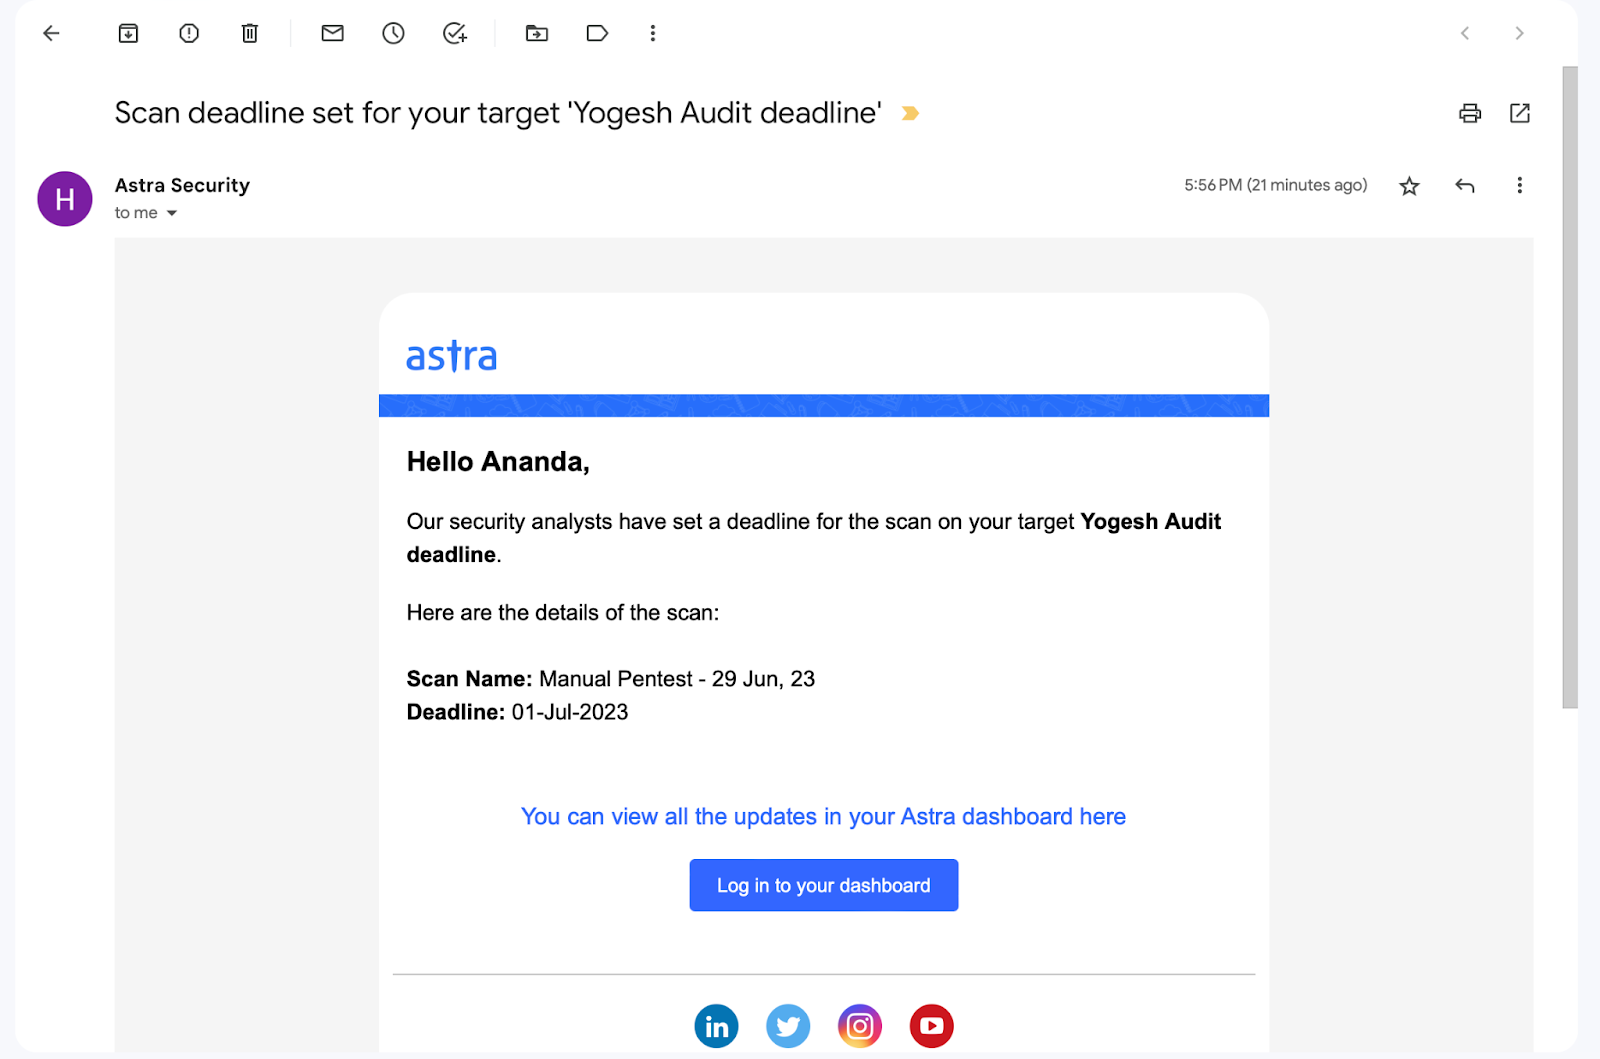This screenshot has height=1059, width=1600.
Task: Go back to inbox with back arrow
Action: coord(51,33)
